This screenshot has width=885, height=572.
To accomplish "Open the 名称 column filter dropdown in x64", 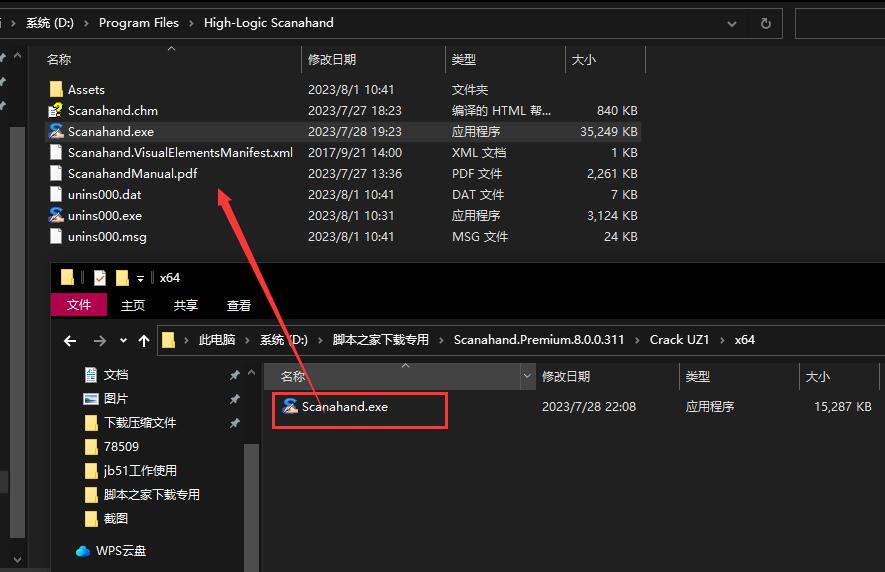I will [x=527, y=376].
